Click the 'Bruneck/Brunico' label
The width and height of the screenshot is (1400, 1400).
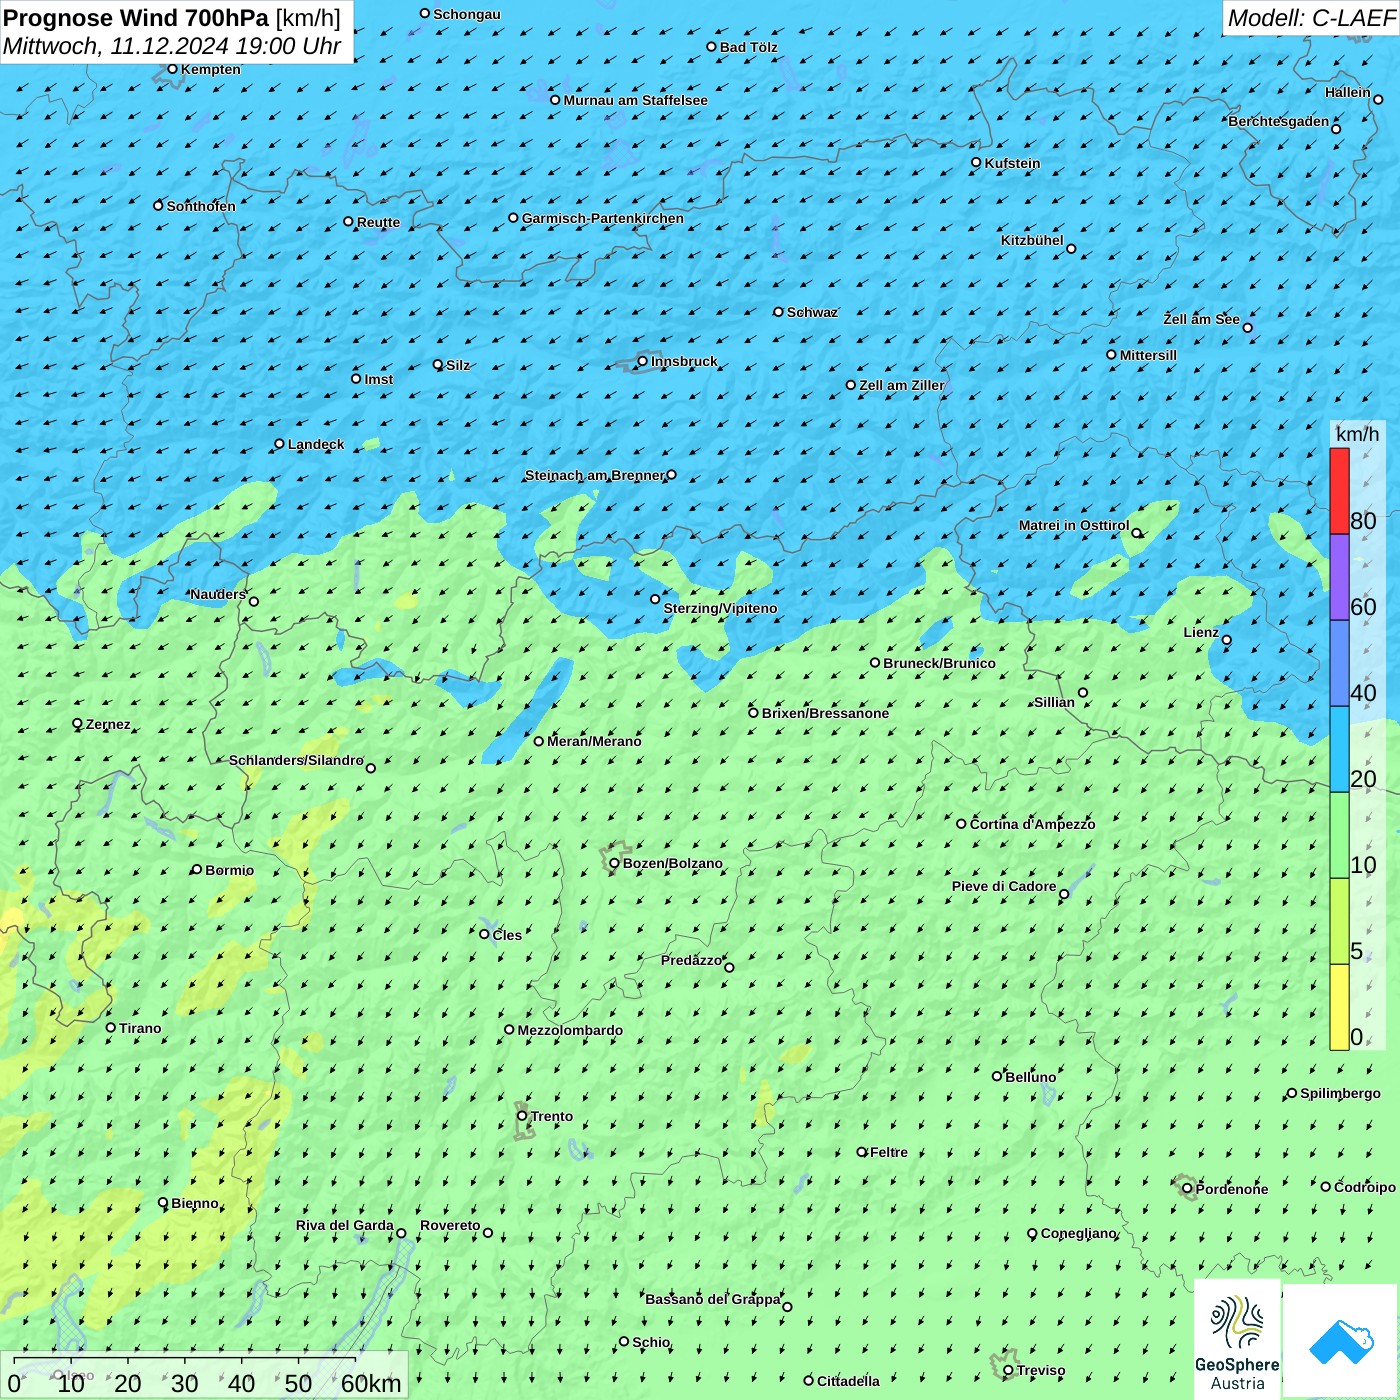click(939, 663)
